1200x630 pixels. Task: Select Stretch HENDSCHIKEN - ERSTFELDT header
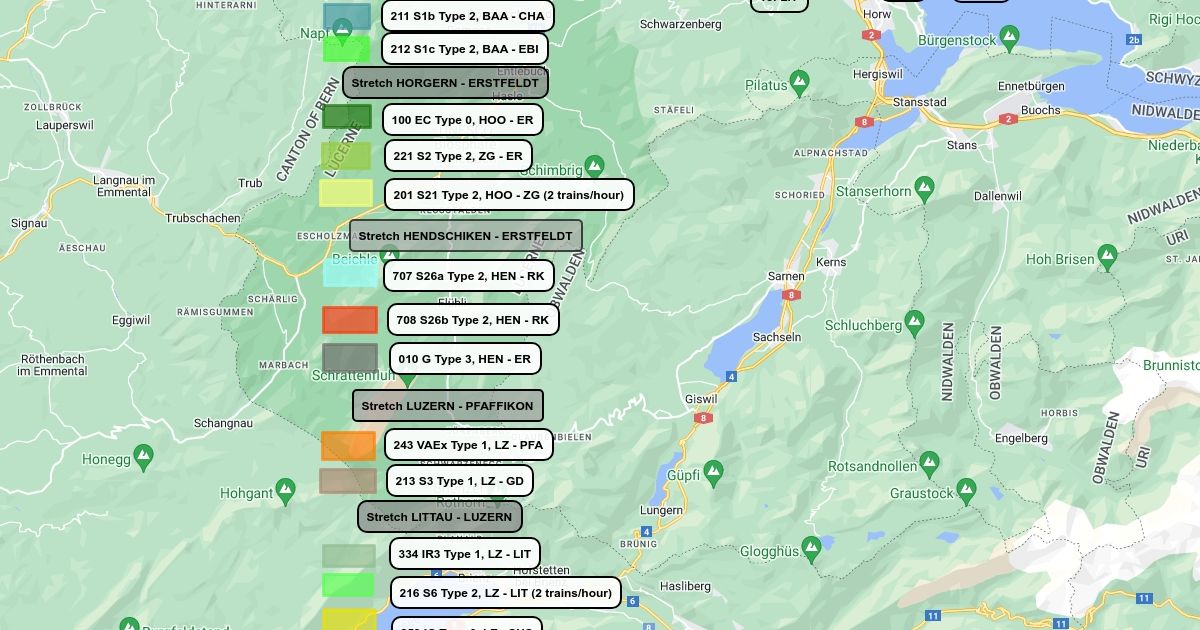pos(465,236)
